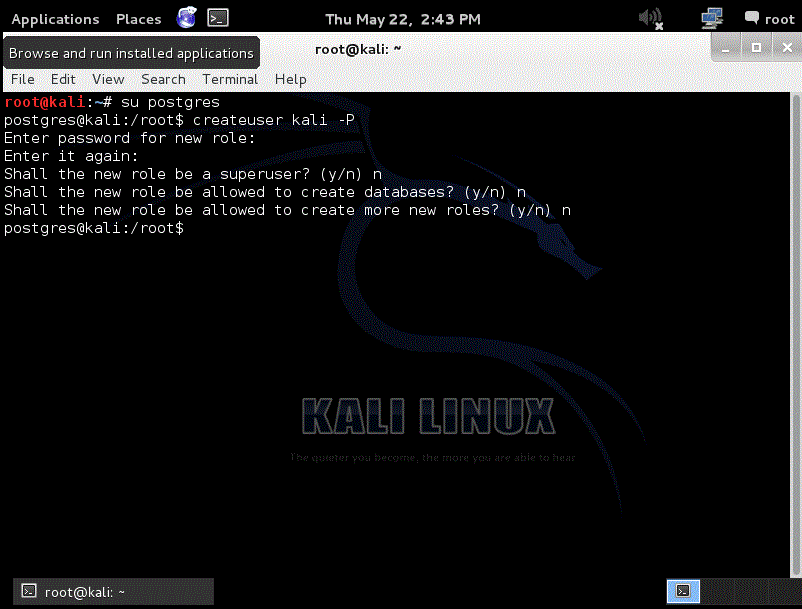Click the create databases prompt line
802x609 pixels.
tap(265, 192)
